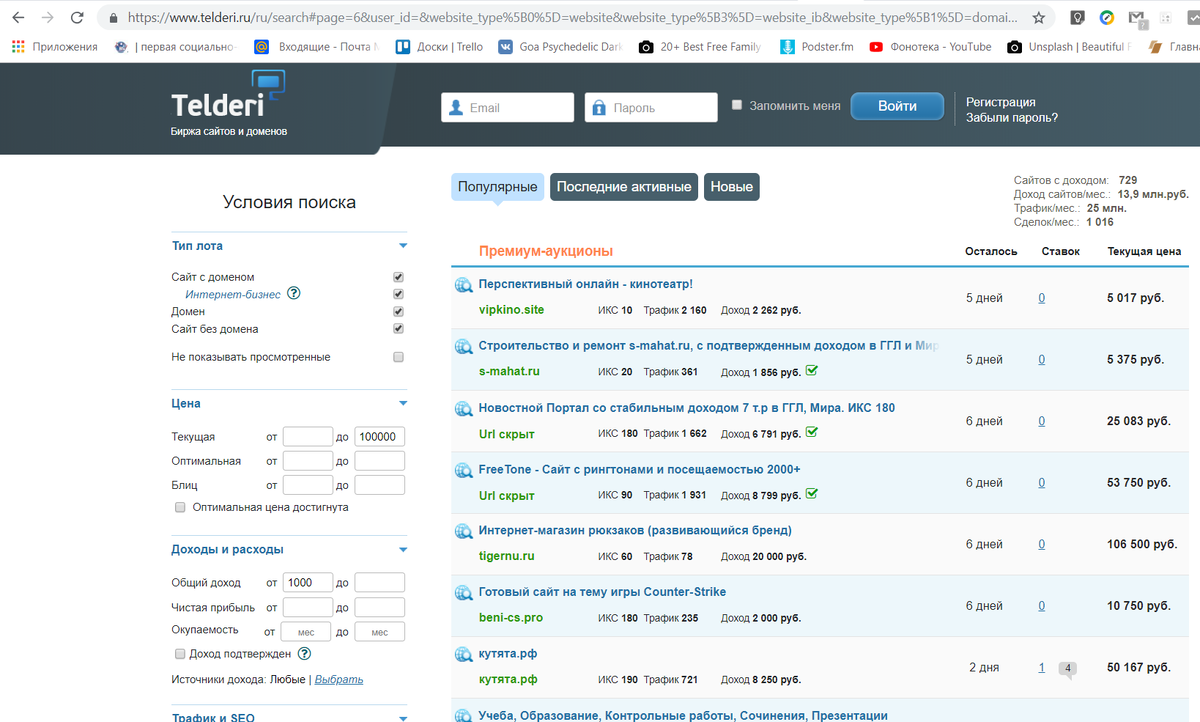The width and height of the screenshot is (1200, 722).
Task: Tick Запомнить меня checkbox
Action: coord(737,105)
